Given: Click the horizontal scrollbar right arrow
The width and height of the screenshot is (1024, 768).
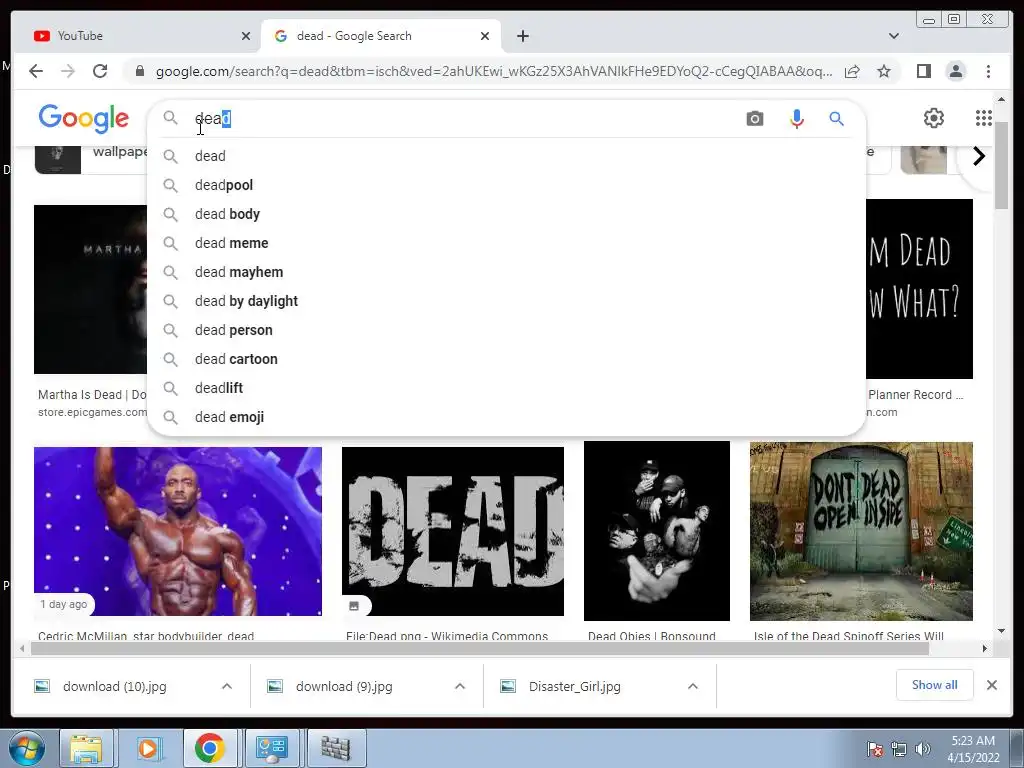Looking at the screenshot, I should [x=985, y=648].
